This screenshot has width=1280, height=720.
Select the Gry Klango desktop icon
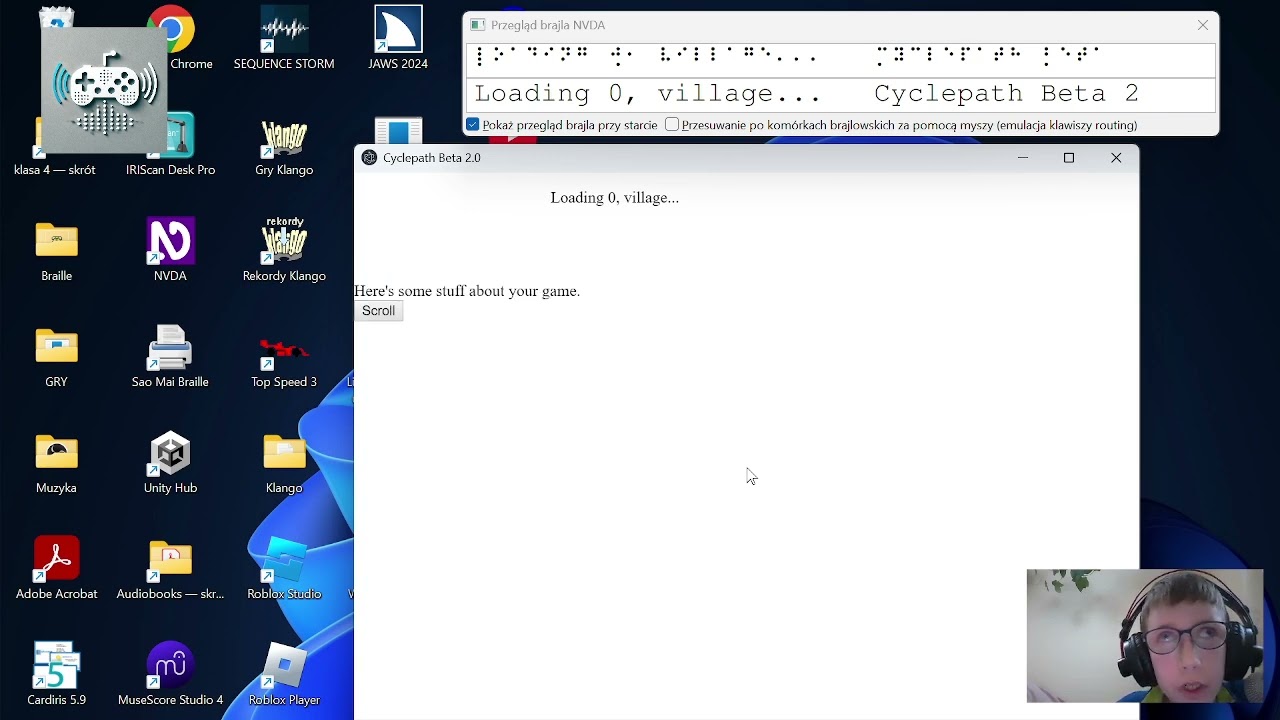click(284, 148)
